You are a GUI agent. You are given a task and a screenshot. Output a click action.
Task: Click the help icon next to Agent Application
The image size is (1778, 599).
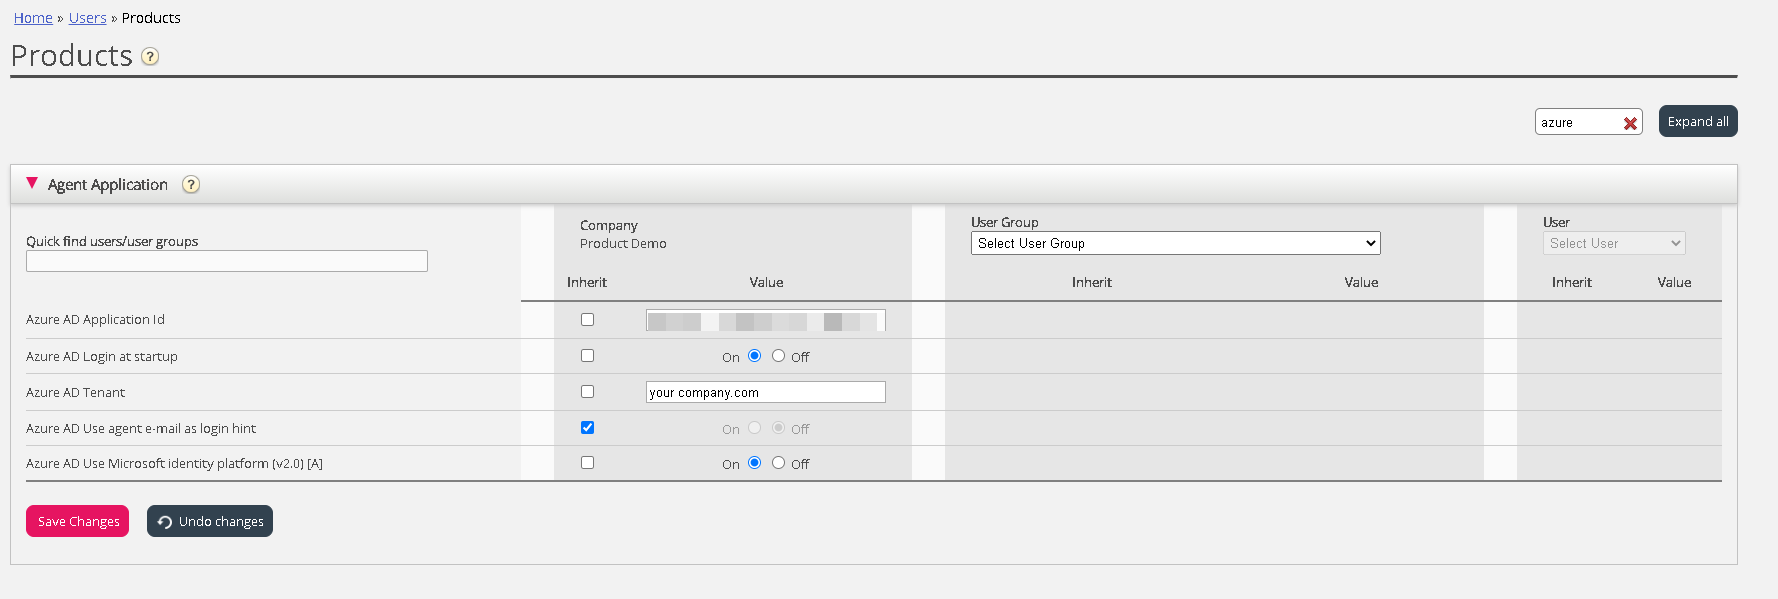[191, 185]
